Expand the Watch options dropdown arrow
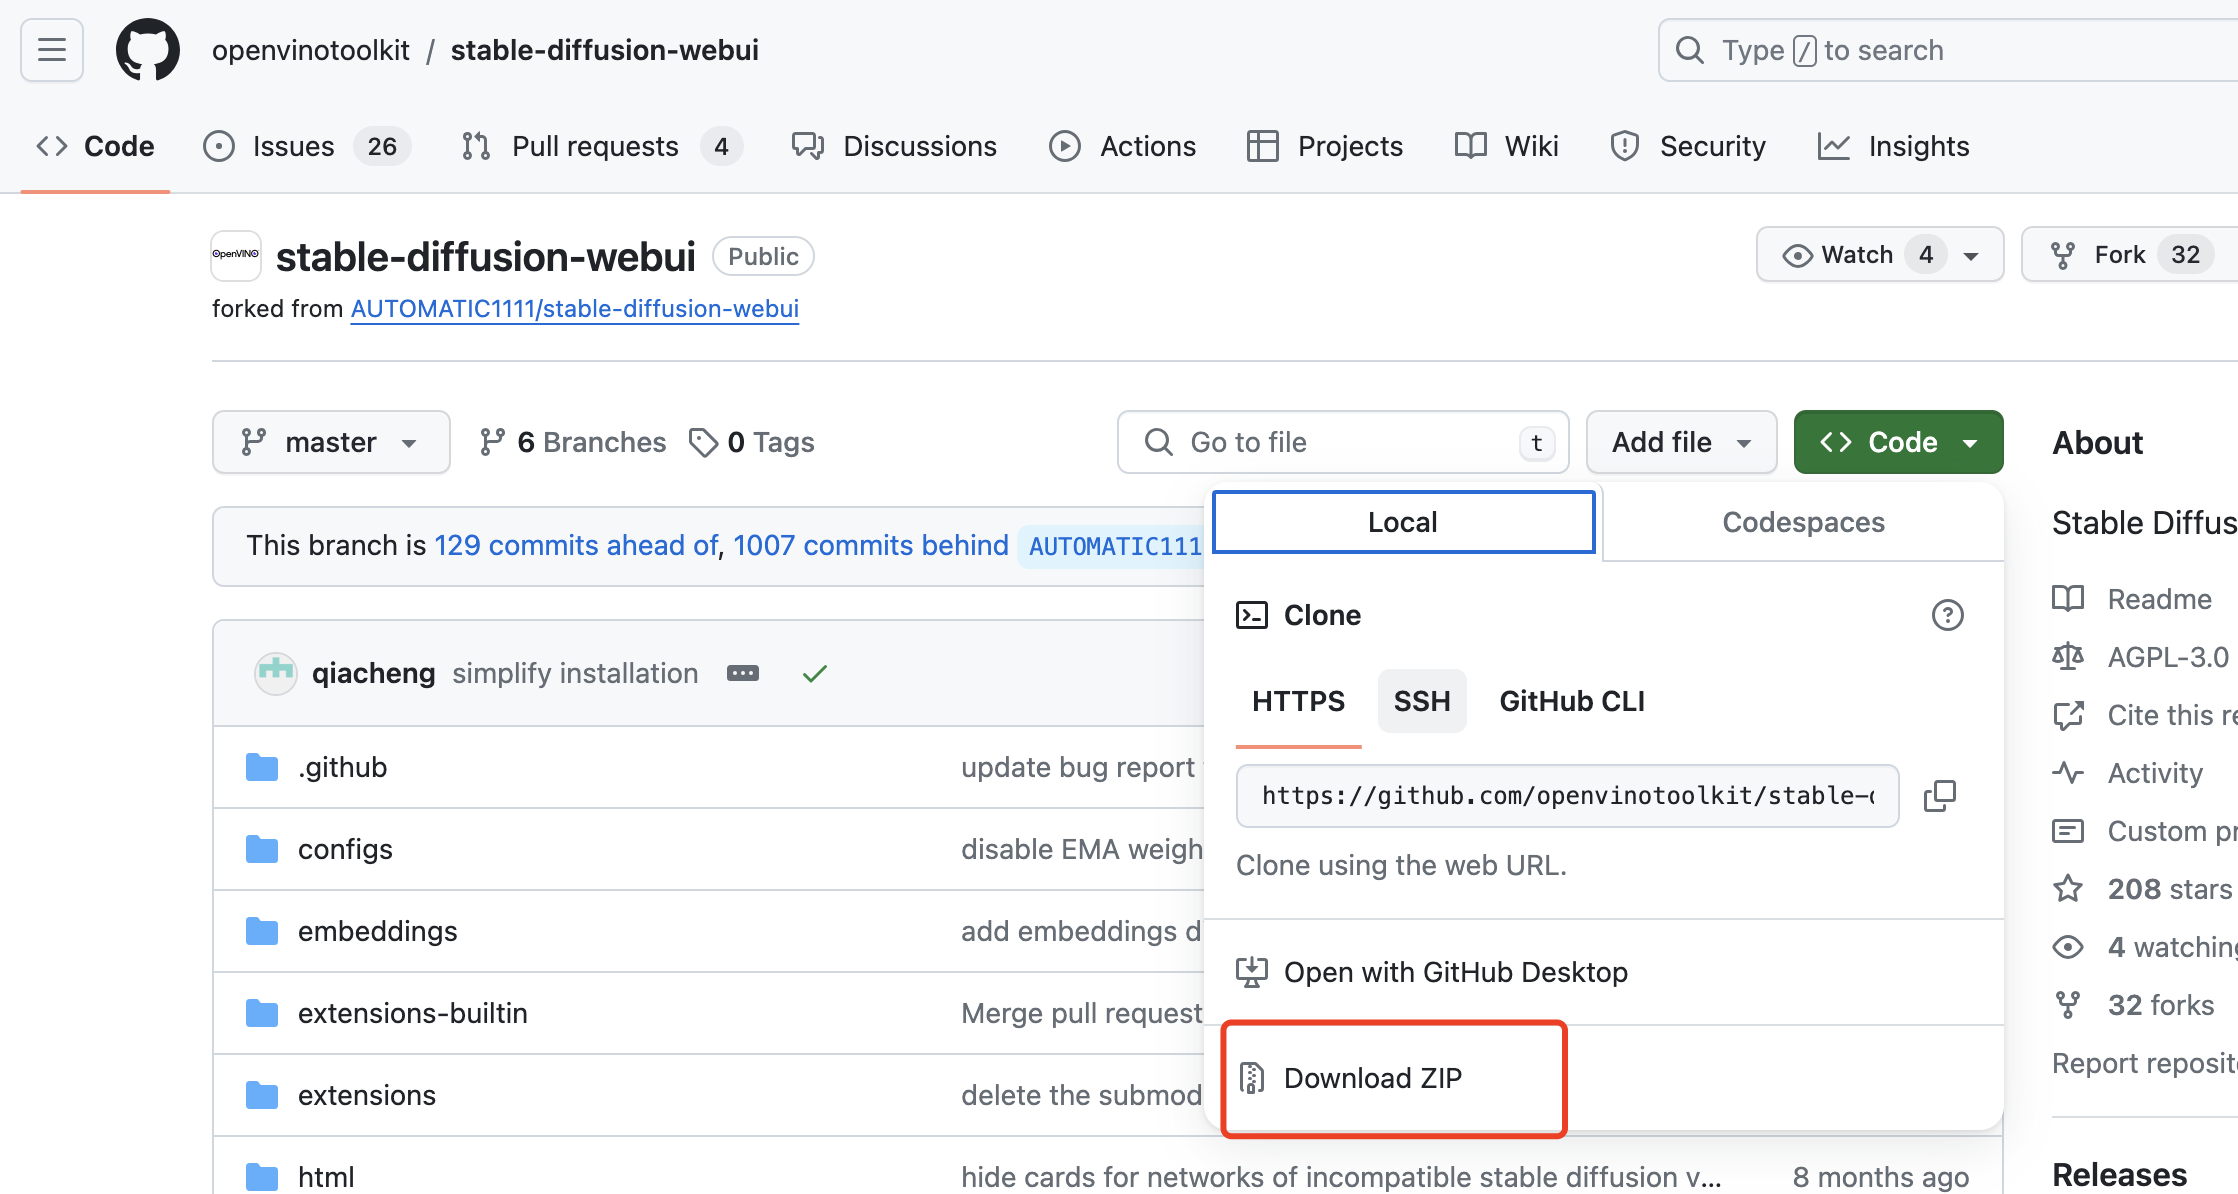Image resolution: width=2238 pixels, height=1194 pixels. (1971, 255)
